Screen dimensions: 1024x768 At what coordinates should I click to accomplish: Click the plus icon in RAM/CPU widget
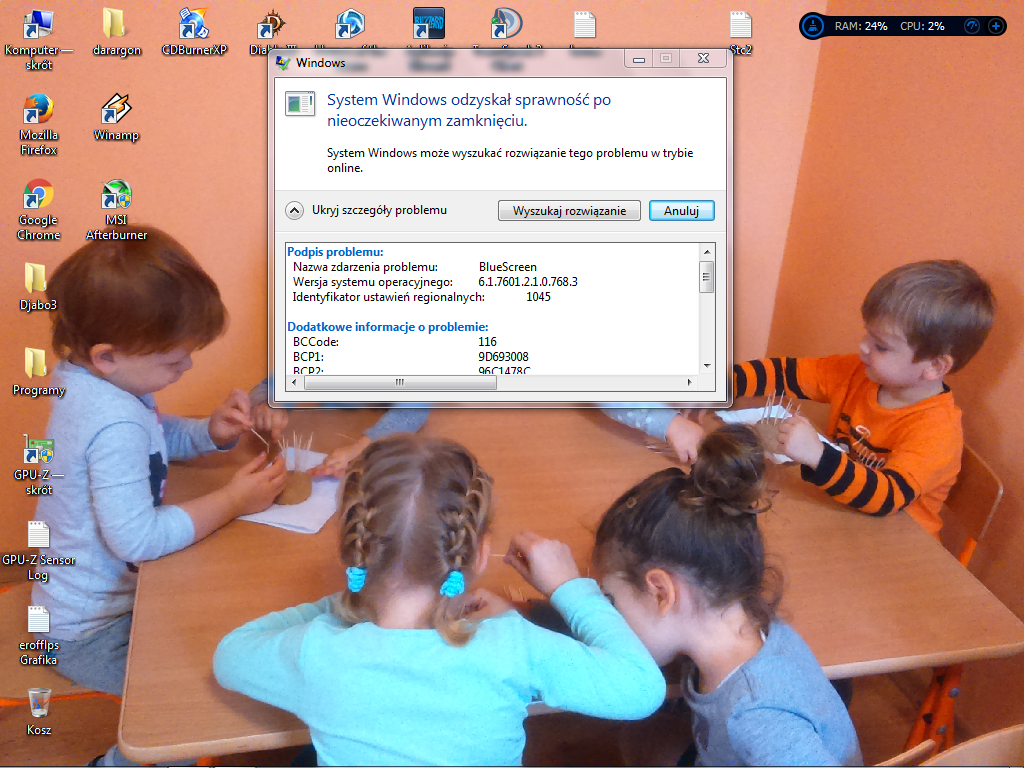[995, 26]
